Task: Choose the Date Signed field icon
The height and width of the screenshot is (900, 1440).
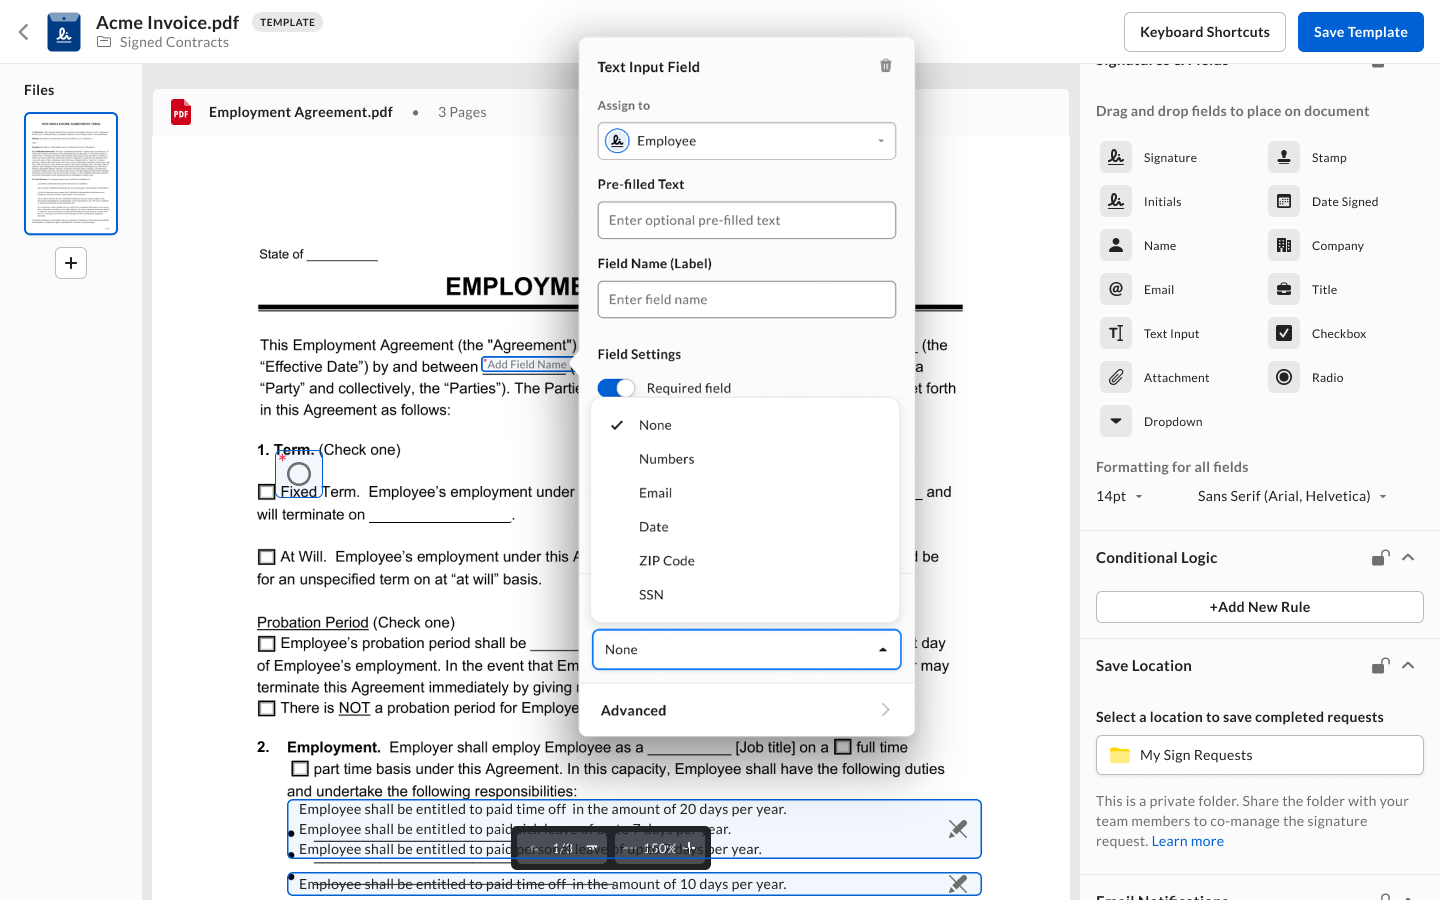Action: click(x=1284, y=201)
